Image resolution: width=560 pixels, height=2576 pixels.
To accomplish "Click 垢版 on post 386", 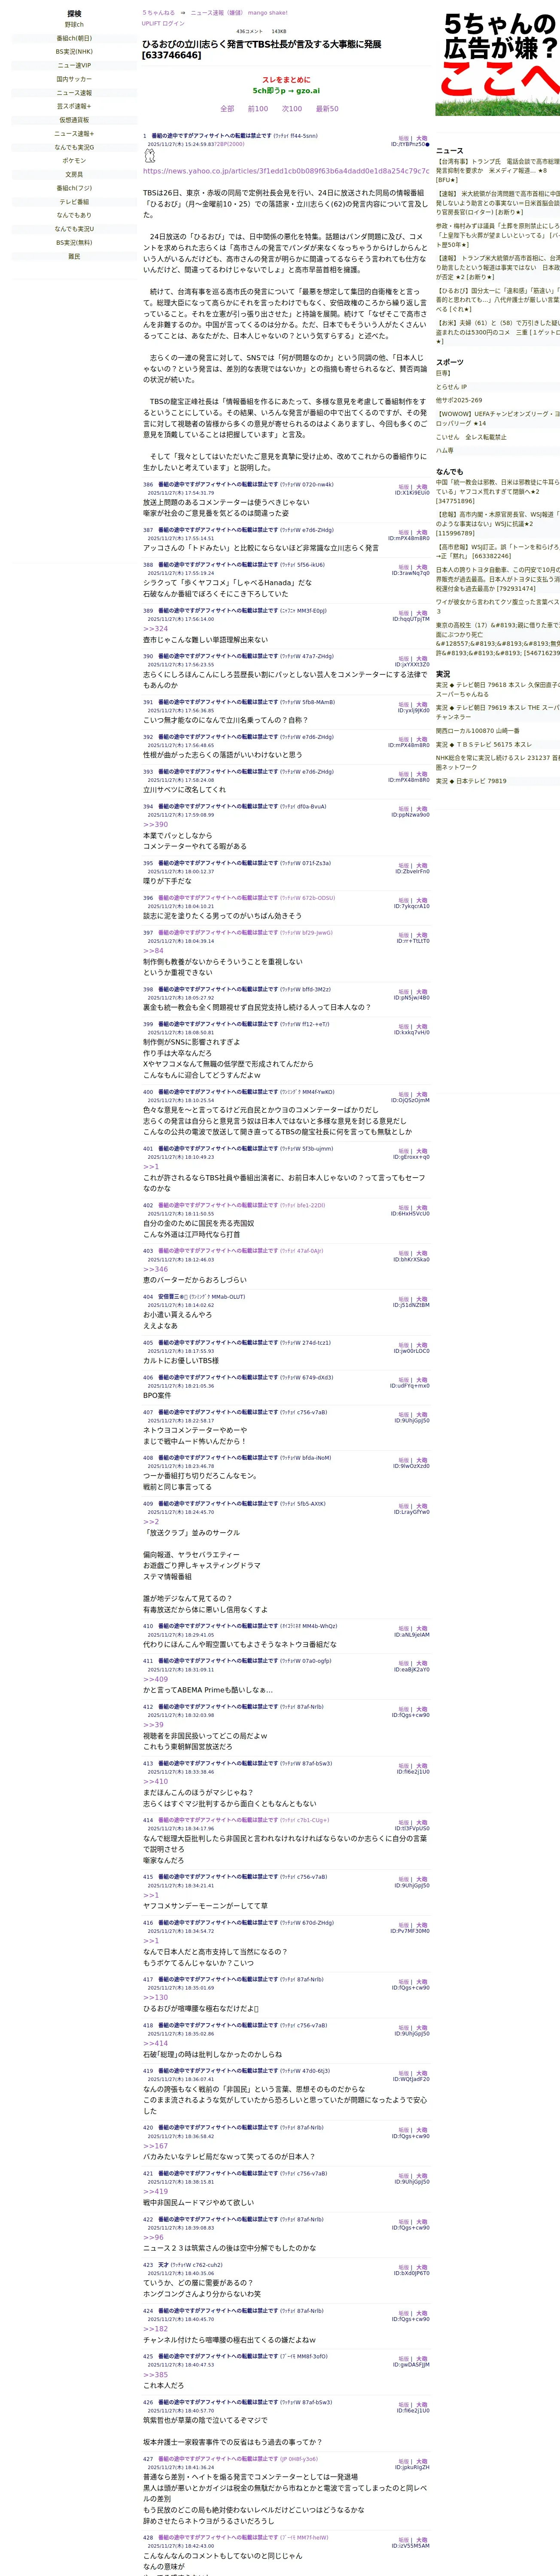I will pyautogui.click(x=404, y=487).
